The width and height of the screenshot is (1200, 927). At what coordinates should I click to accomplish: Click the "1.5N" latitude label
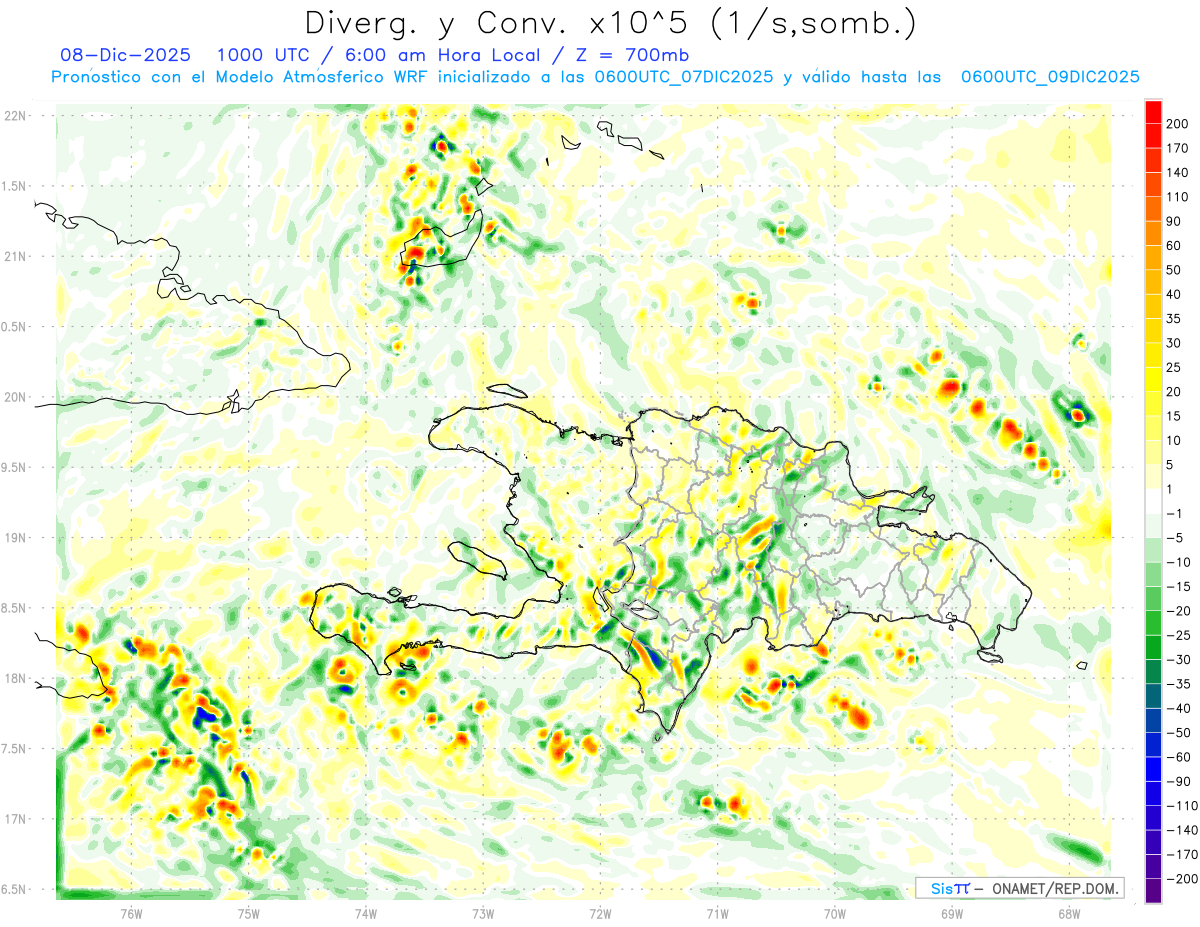(x=15, y=186)
